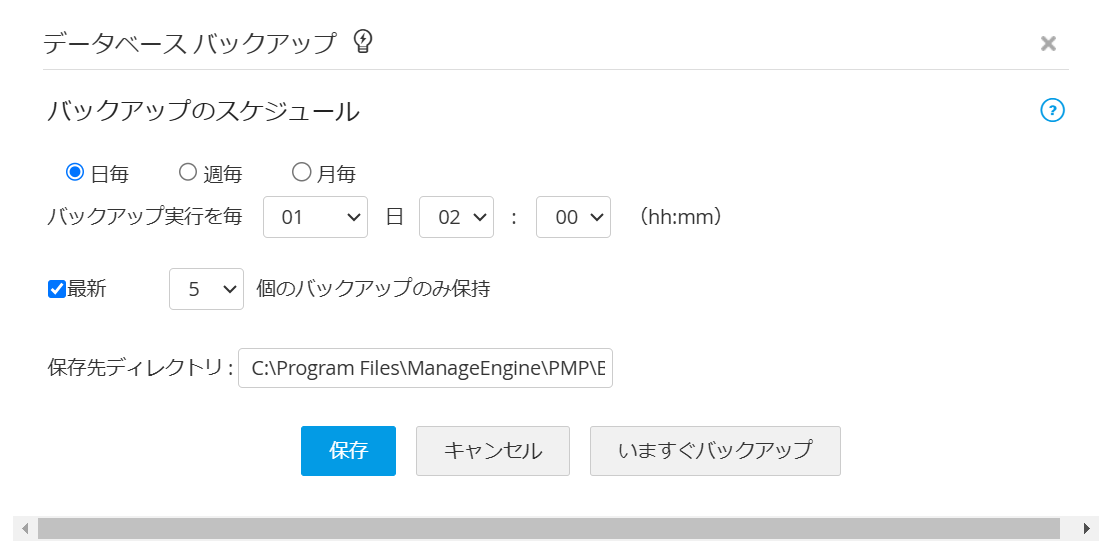This screenshot has width=1116, height=553.
Task: Open the blue question mark help icon
Action: click(x=1052, y=110)
